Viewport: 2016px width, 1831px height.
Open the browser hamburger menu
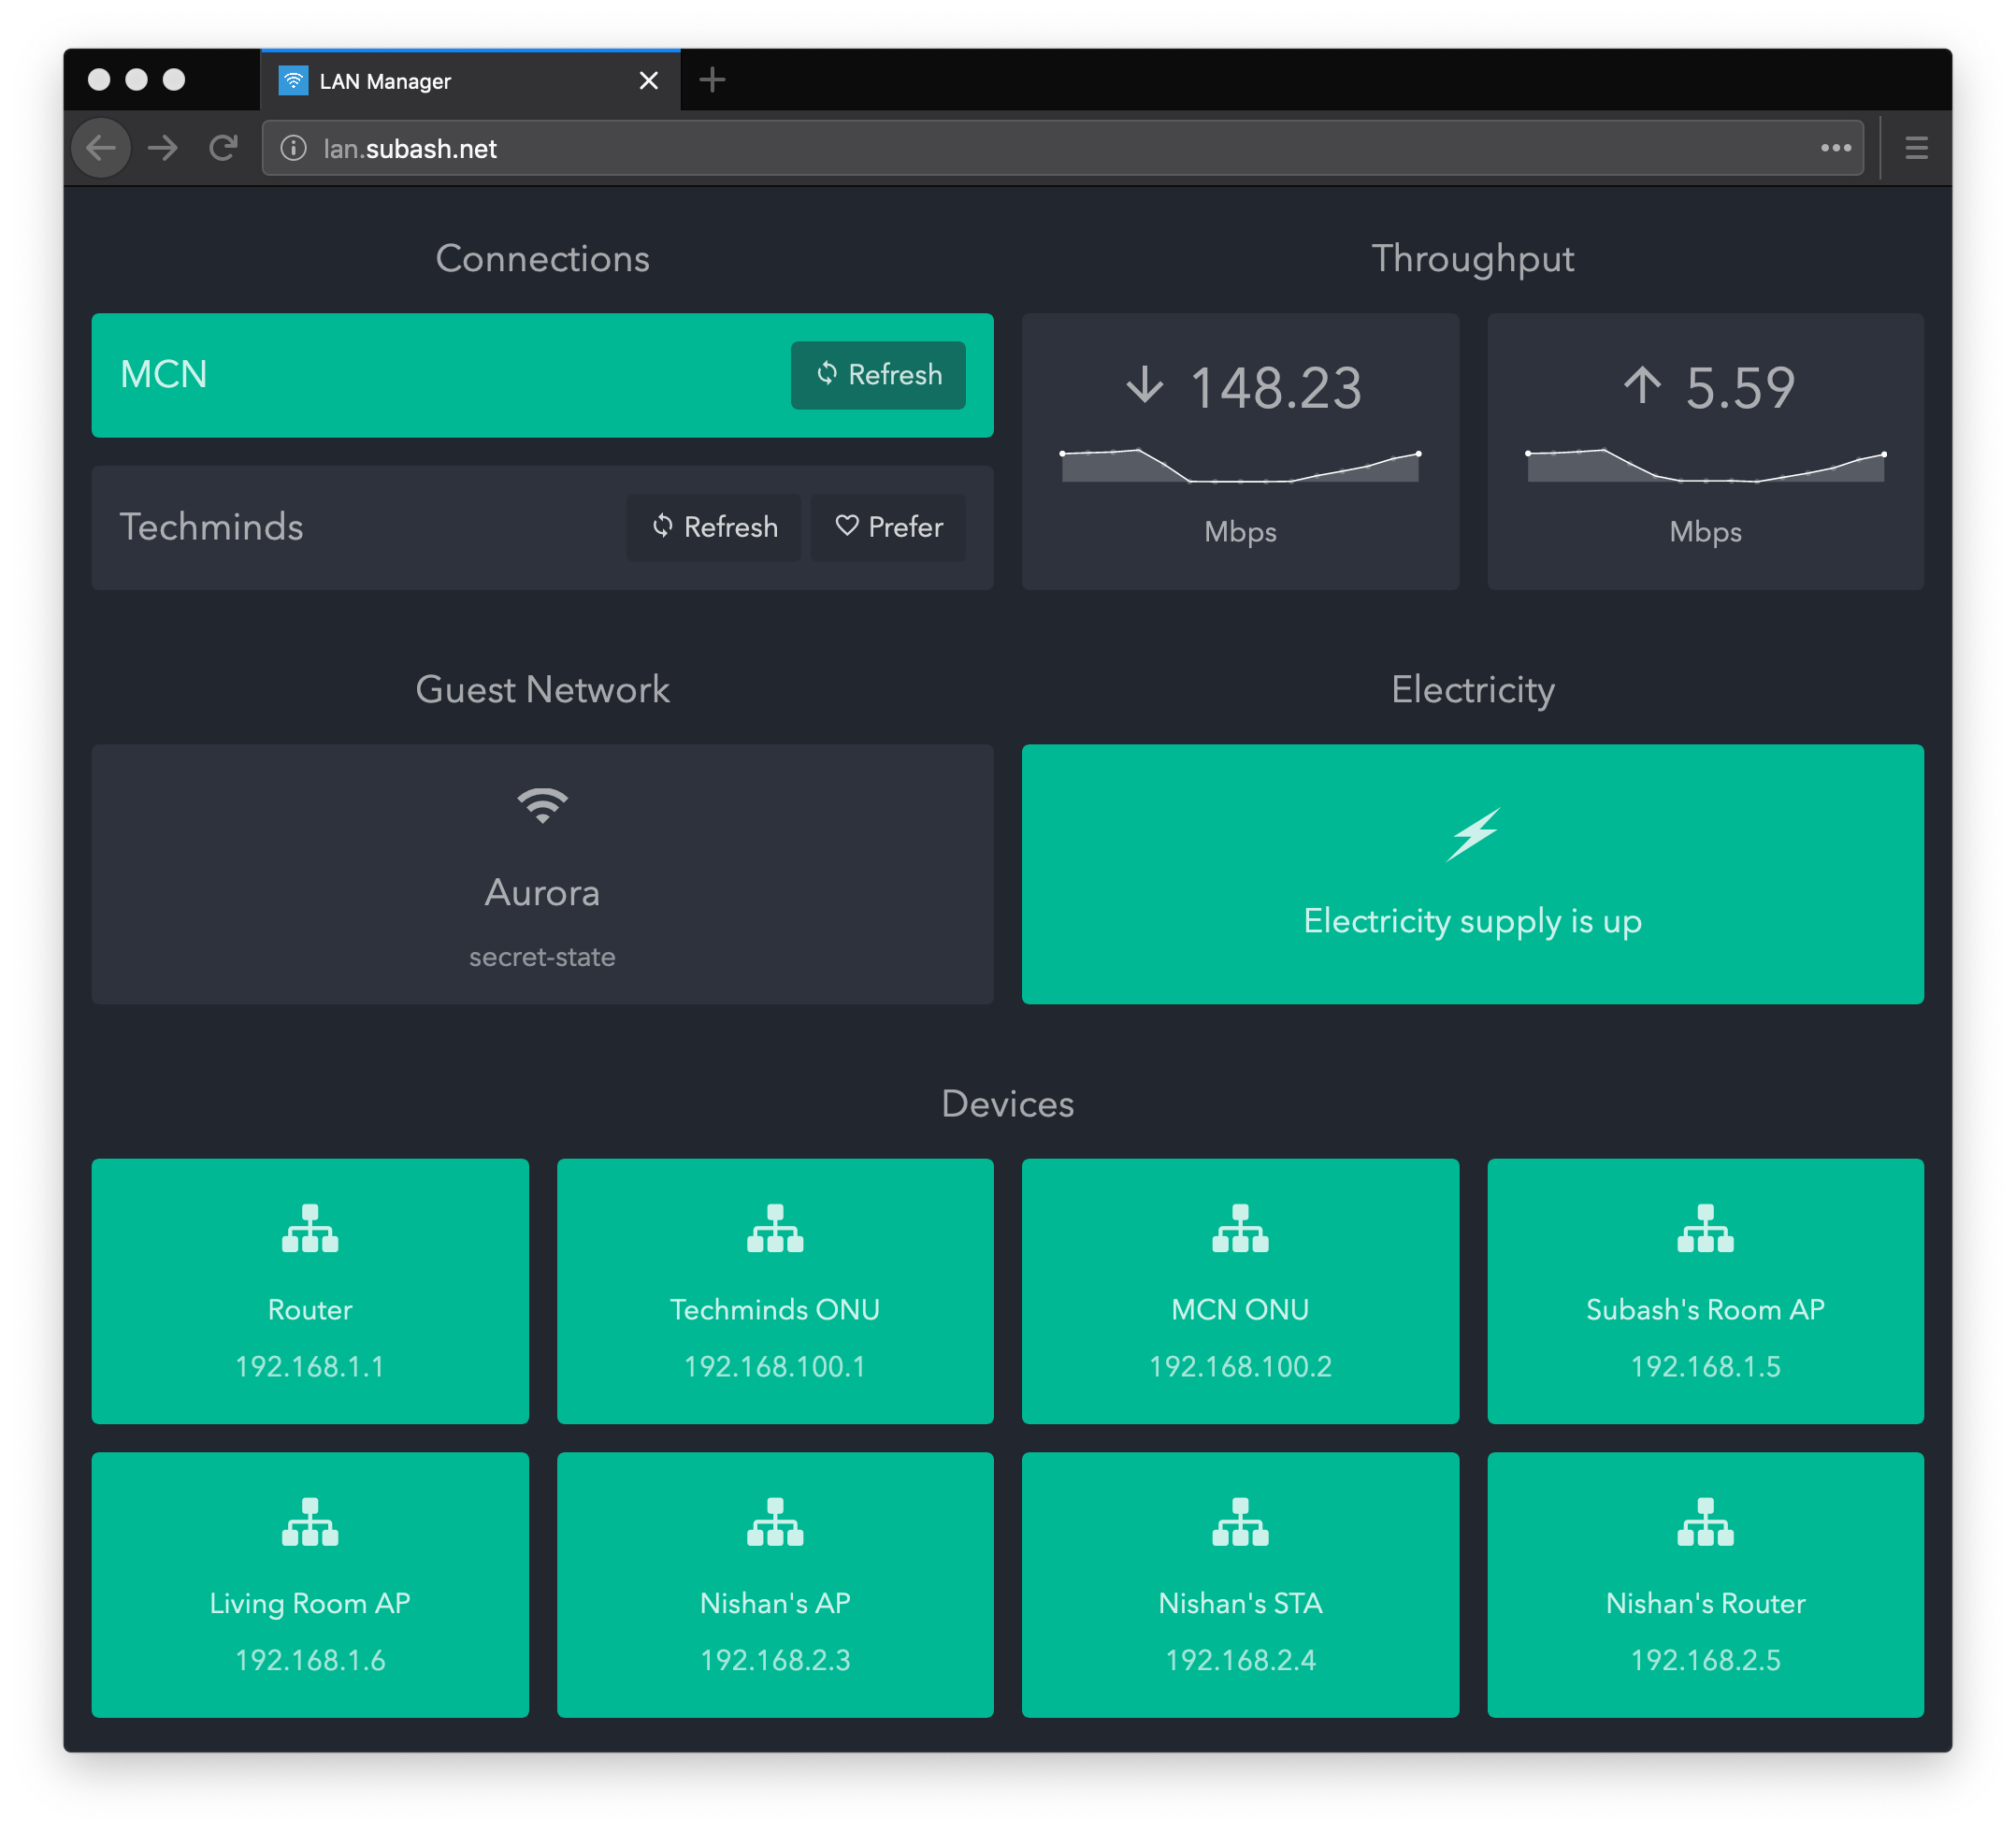(1916, 148)
